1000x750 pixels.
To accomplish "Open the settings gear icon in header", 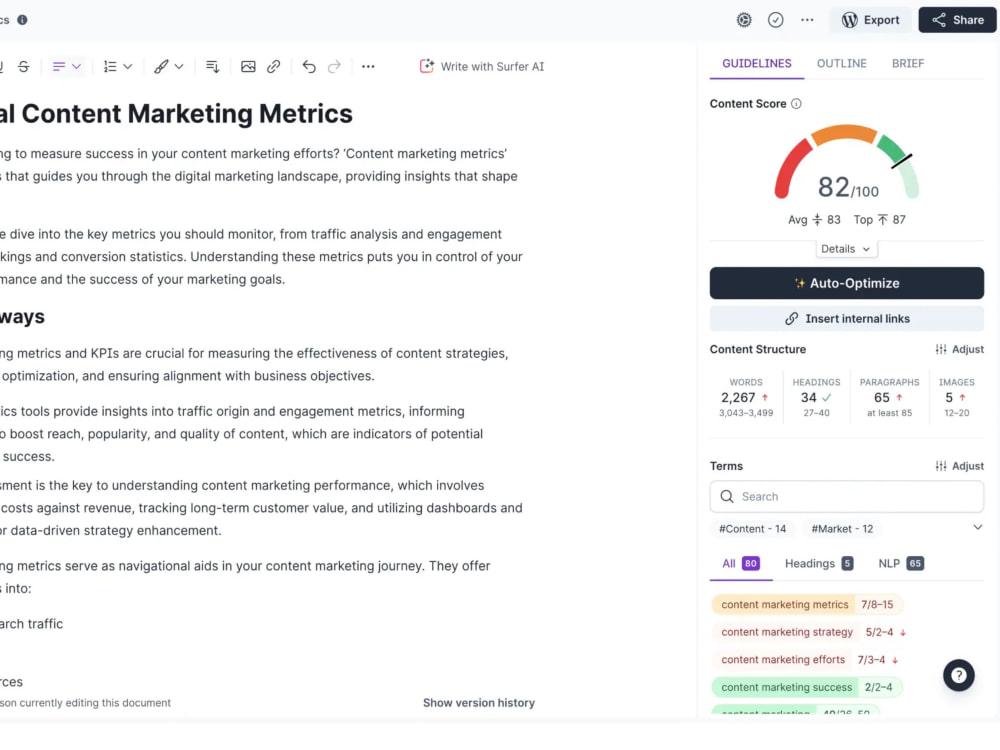I will click(x=744, y=20).
